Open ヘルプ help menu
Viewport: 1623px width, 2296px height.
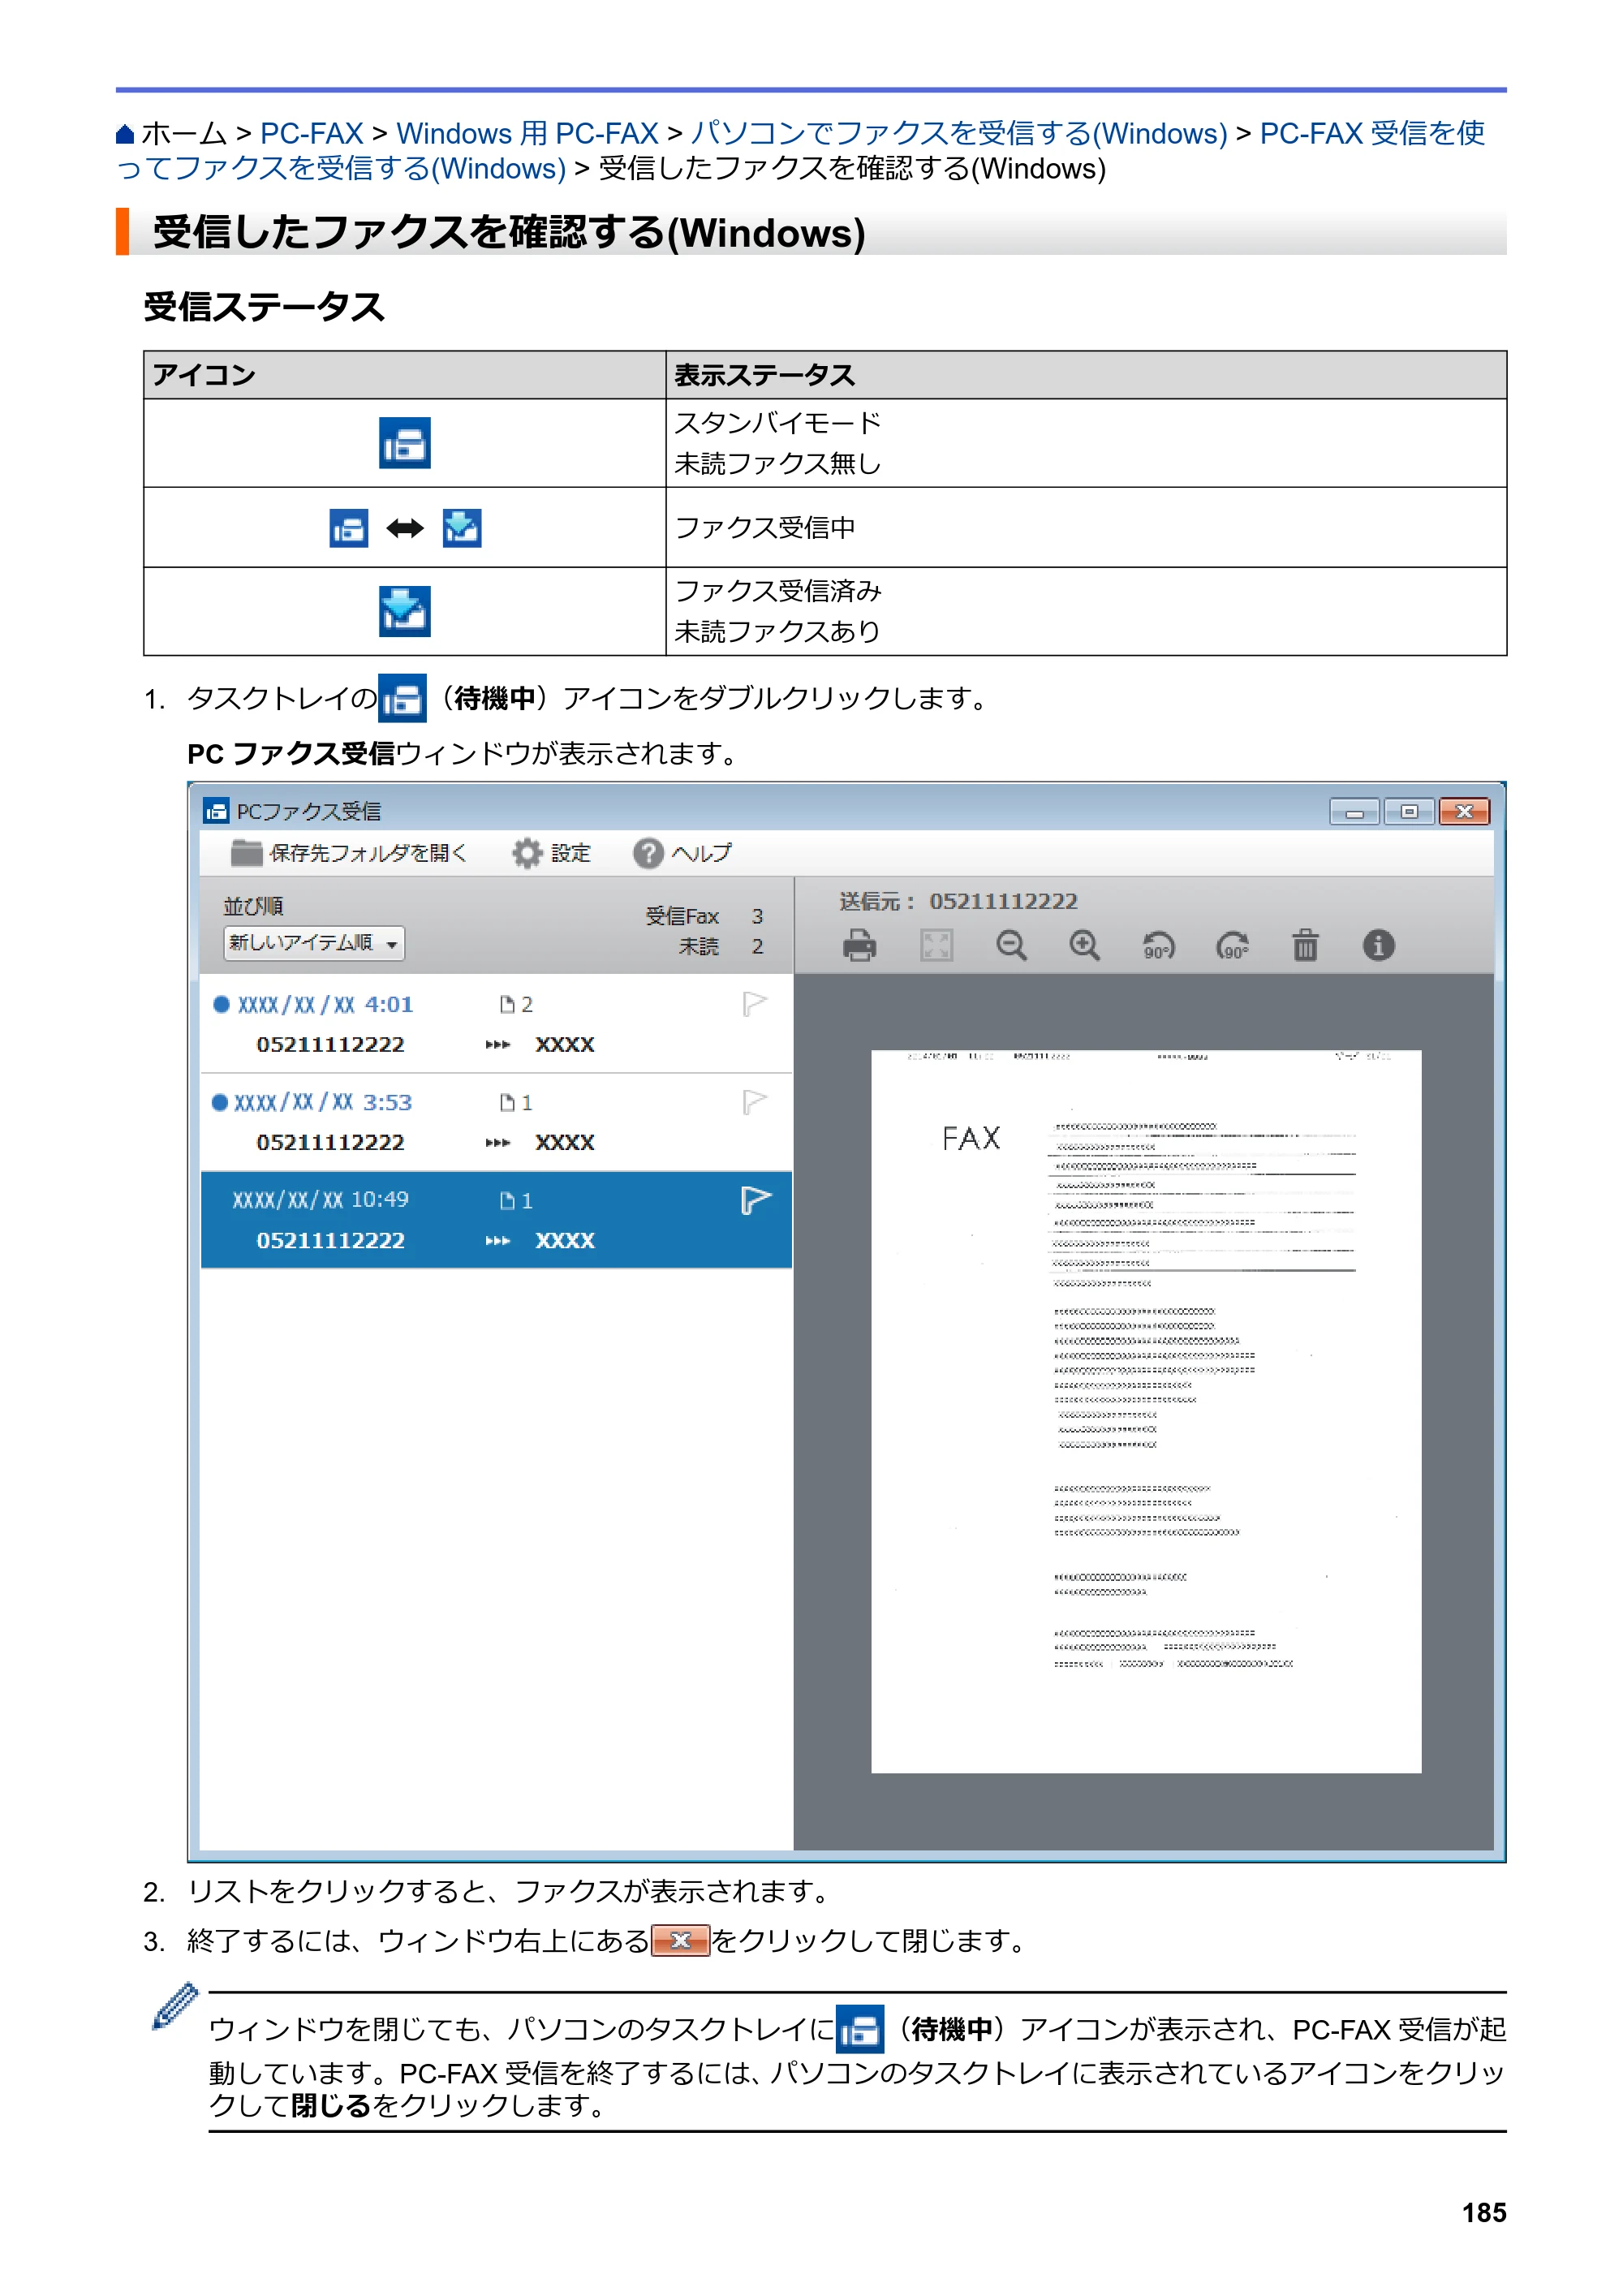[682, 853]
